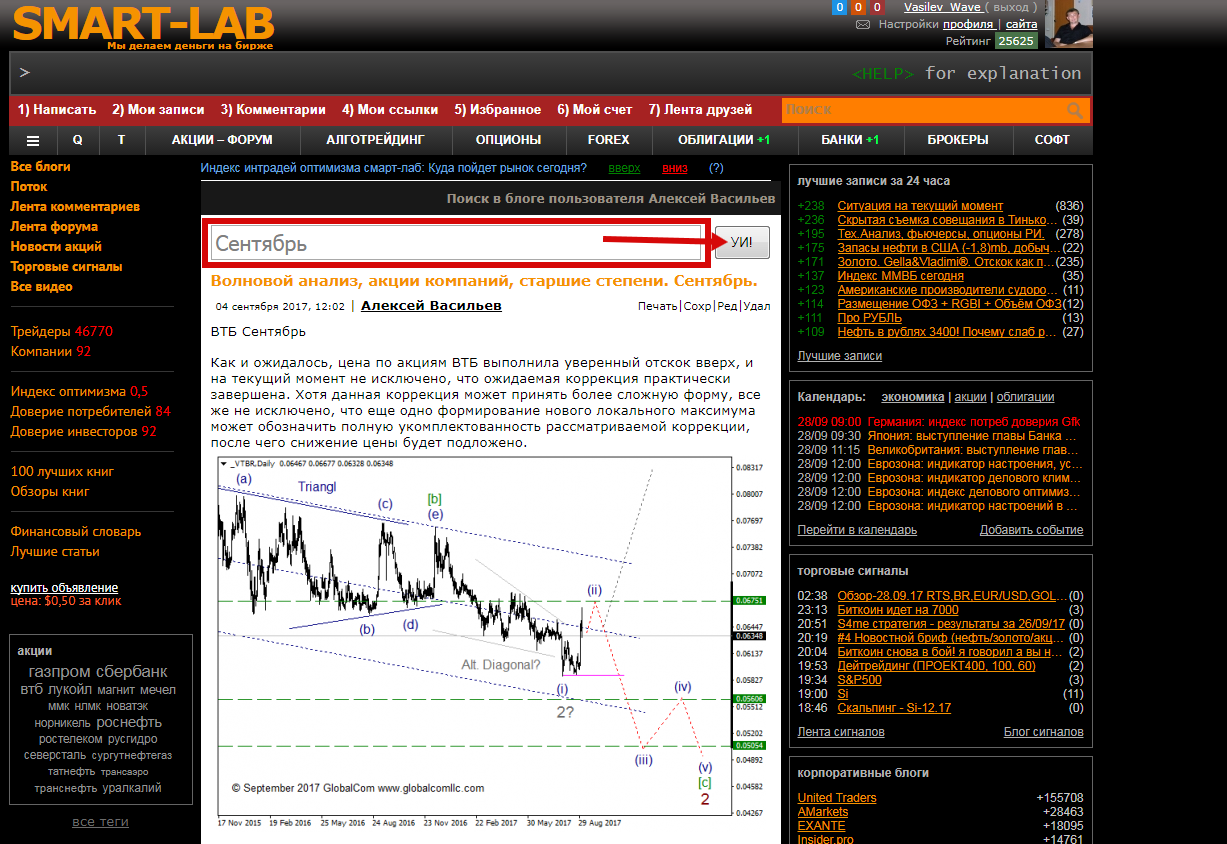
Task: Click the magnifier icon in orange search bar
Action: coord(1075,110)
